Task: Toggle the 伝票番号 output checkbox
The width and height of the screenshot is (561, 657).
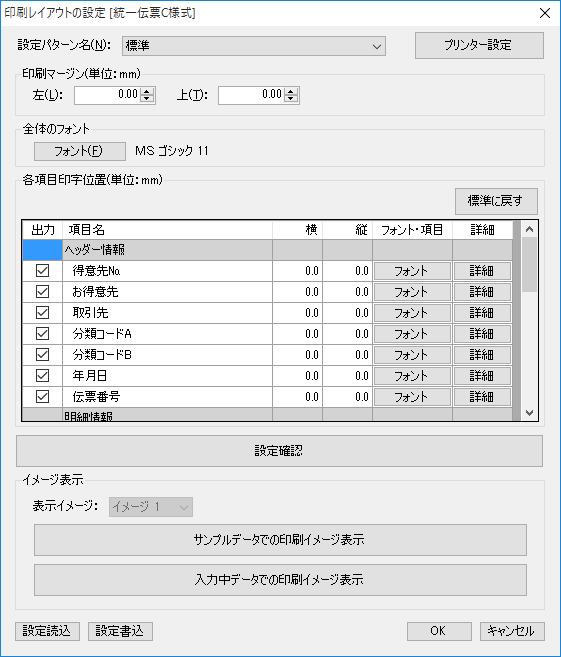Action: [x=42, y=396]
